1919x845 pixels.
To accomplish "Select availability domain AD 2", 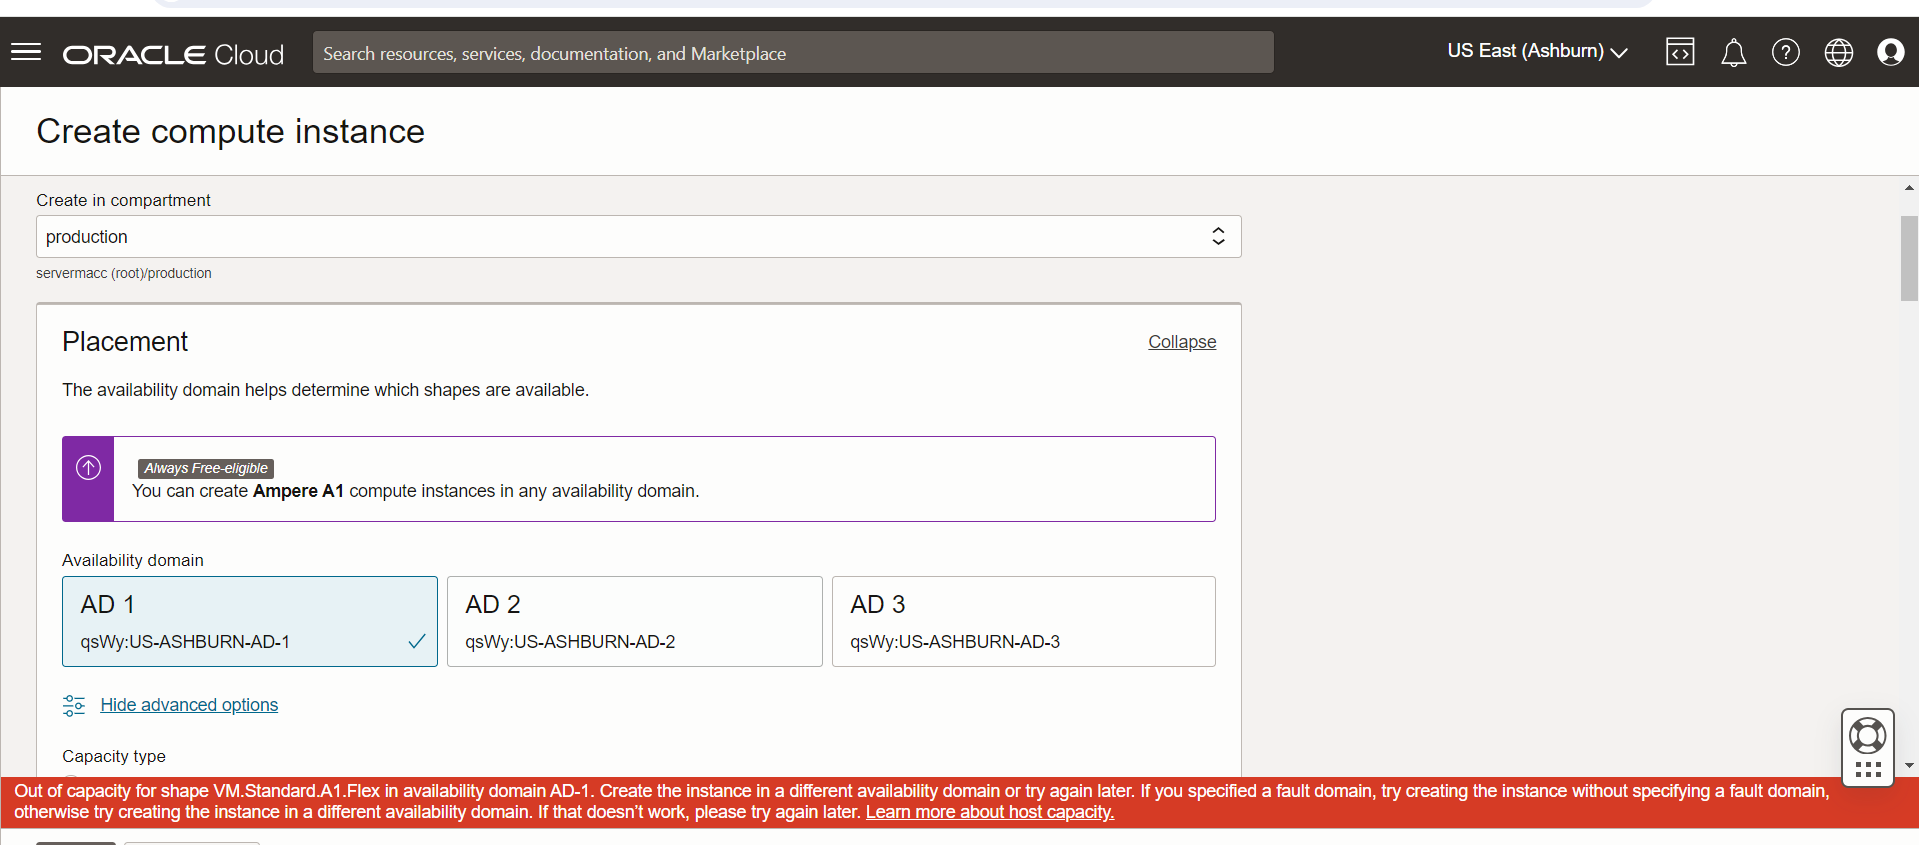I will 635,621.
